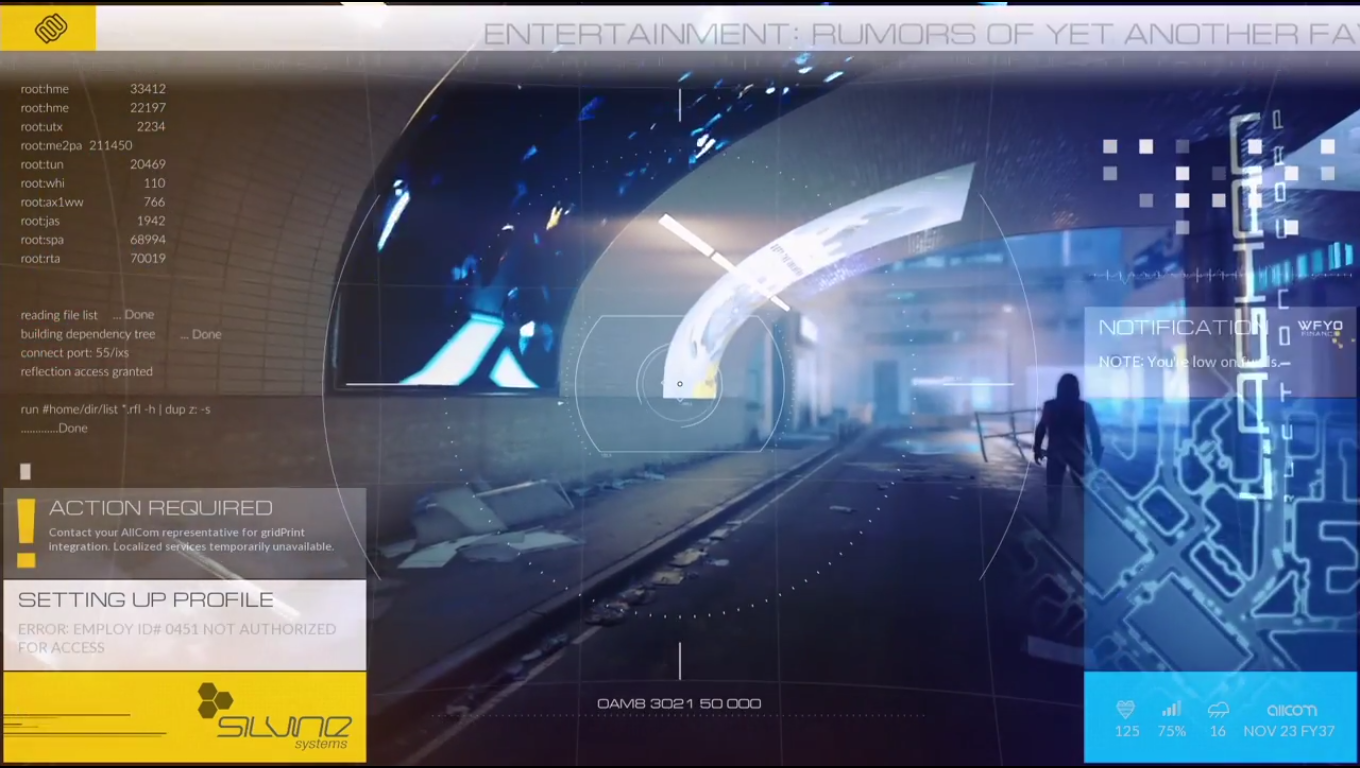
Task: Click the NOV 23 FY37 date display
Action: point(1289,731)
